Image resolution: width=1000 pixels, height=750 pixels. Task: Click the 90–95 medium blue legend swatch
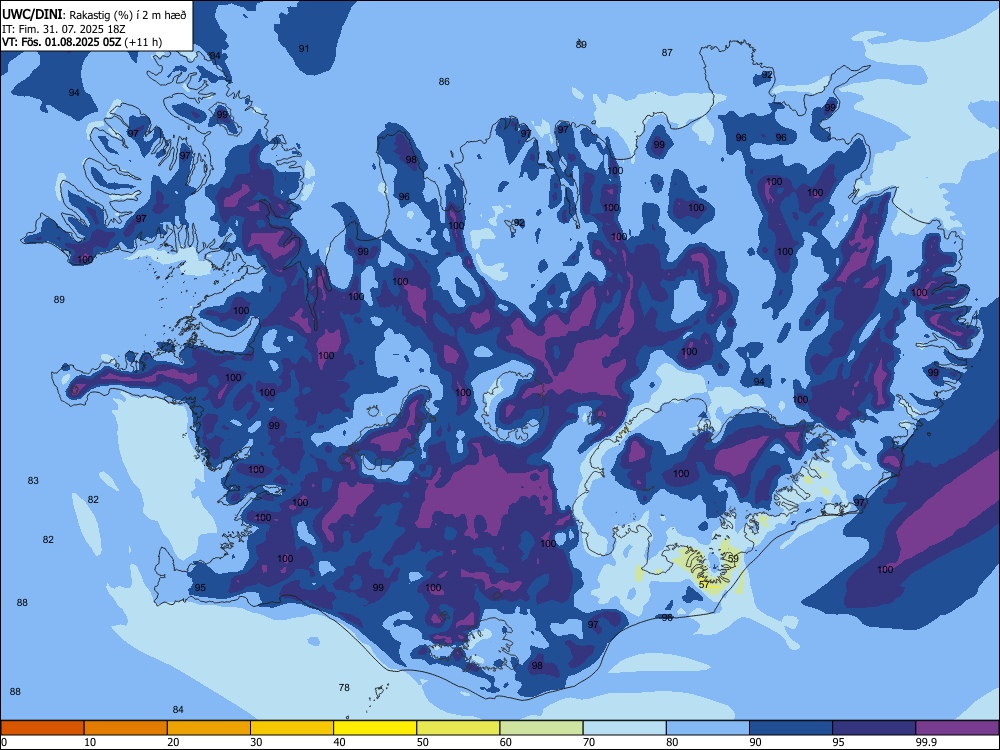coord(791,728)
